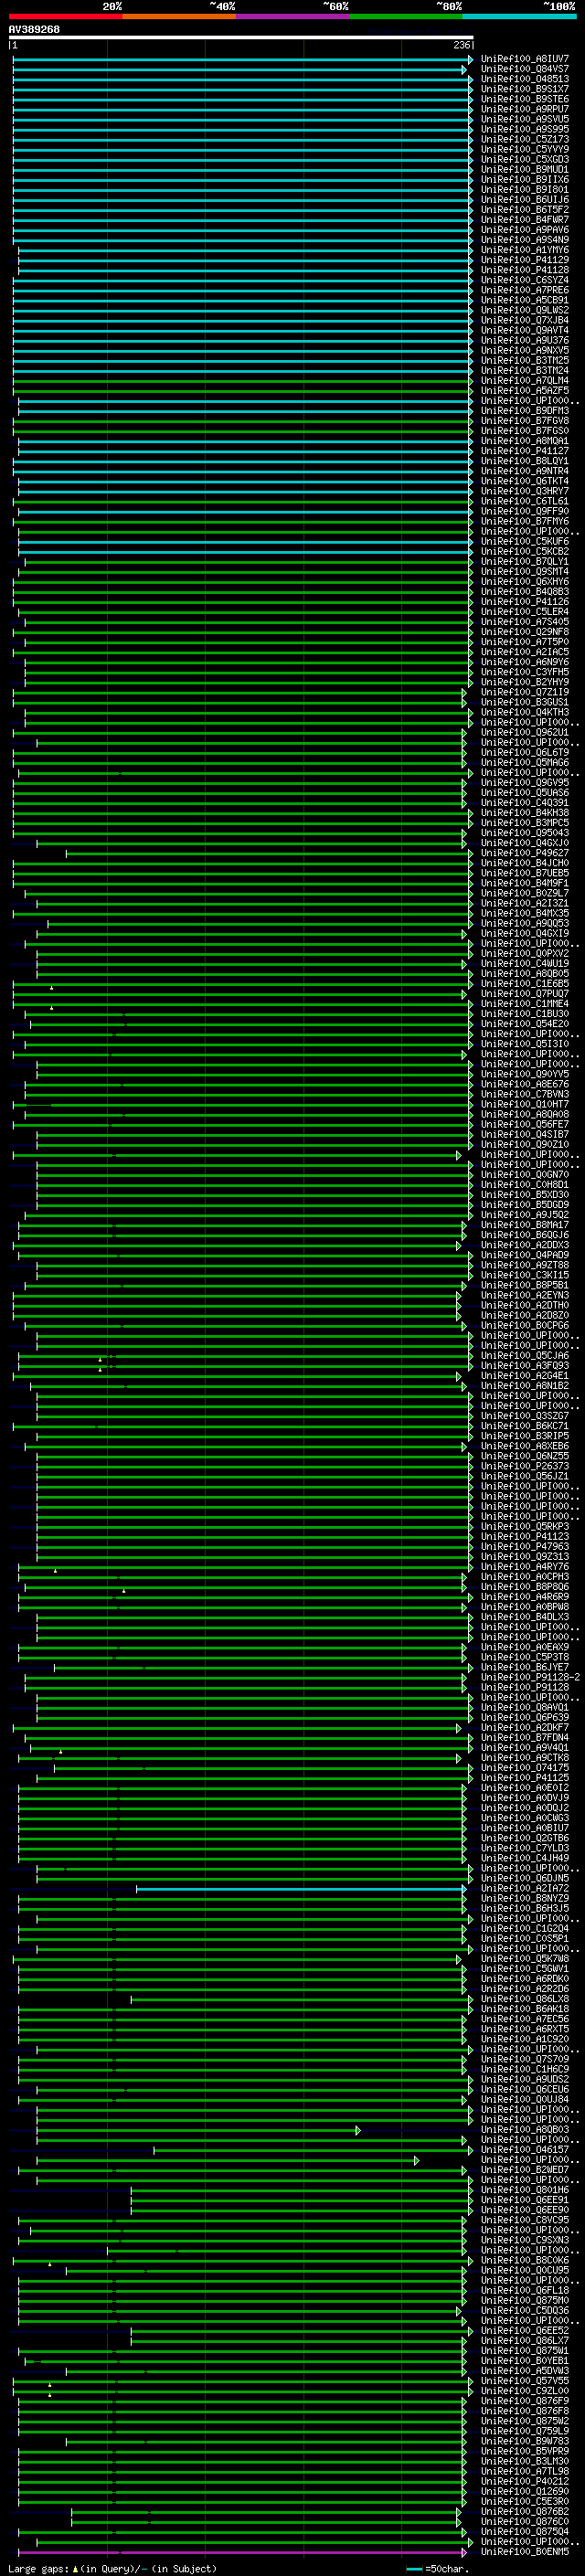Select the UniRef100_C5Z173 label
Image resolution: width=585 pixels, height=2576 pixels.
point(525,139)
